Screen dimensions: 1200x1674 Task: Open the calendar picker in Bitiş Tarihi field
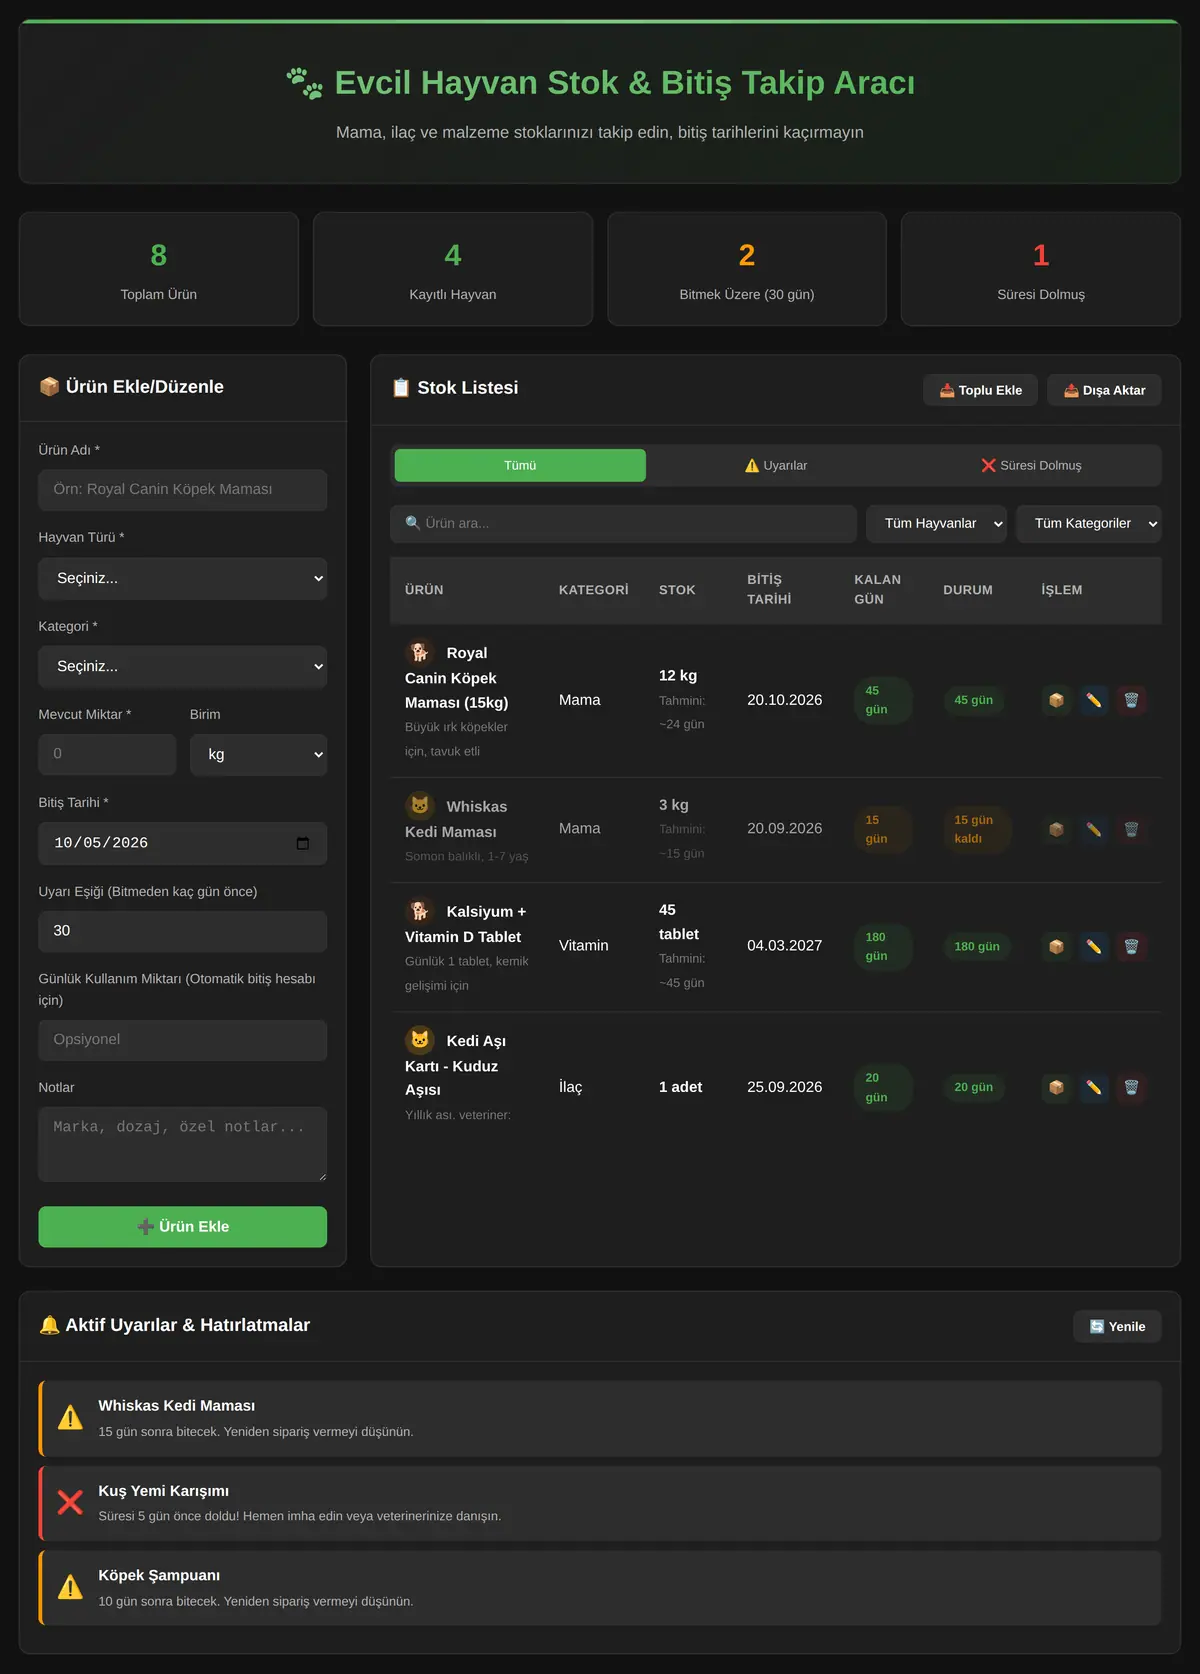click(x=303, y=843)
